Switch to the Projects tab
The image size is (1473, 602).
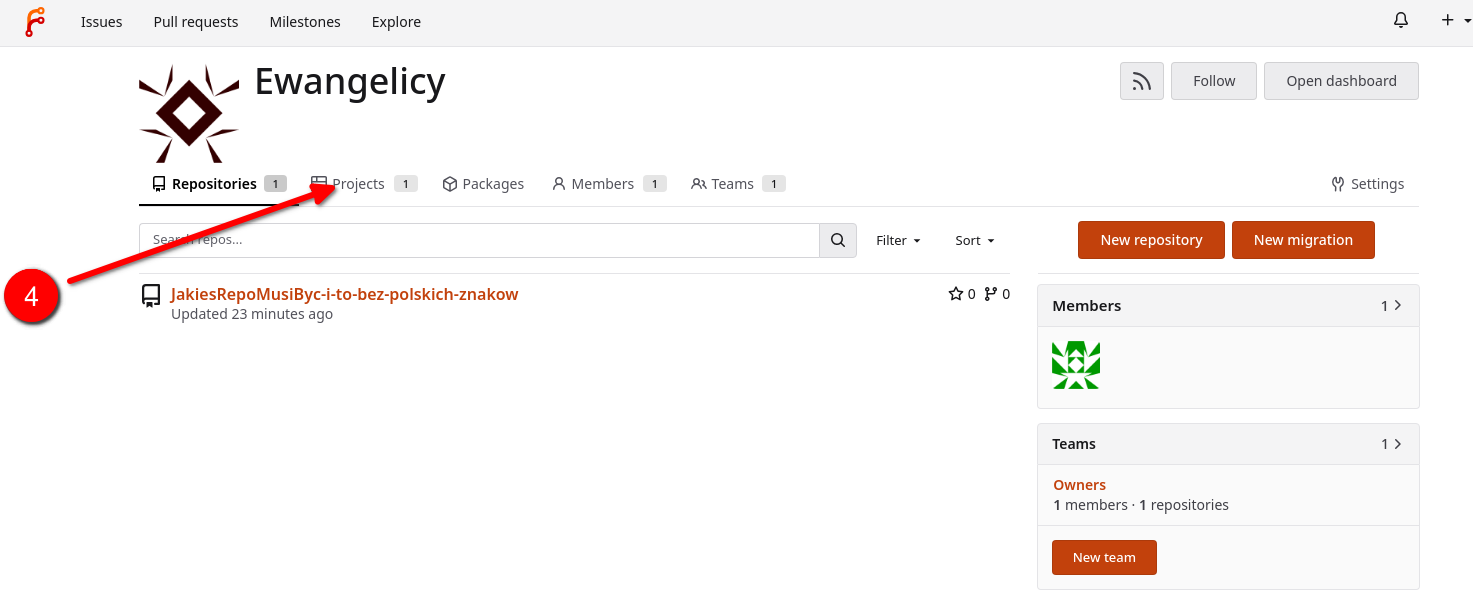point(358,184)
